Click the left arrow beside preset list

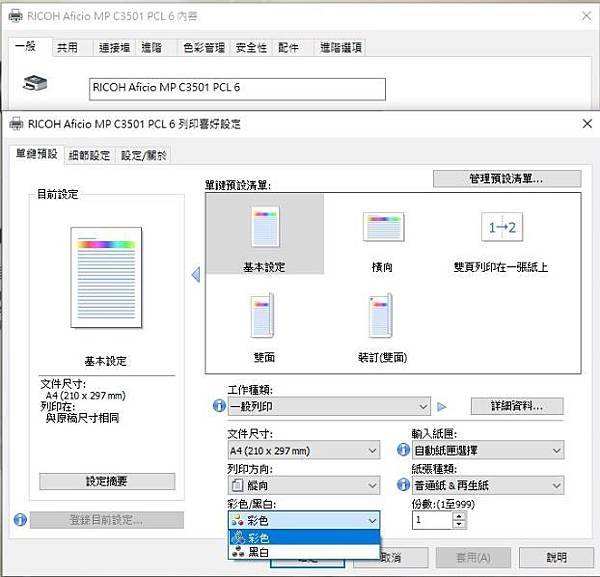196,274
